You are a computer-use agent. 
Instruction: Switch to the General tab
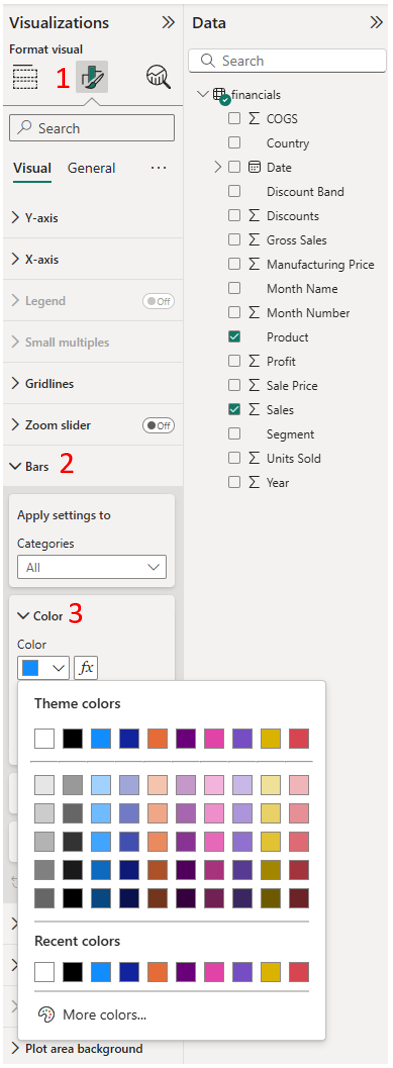point(91,168)
